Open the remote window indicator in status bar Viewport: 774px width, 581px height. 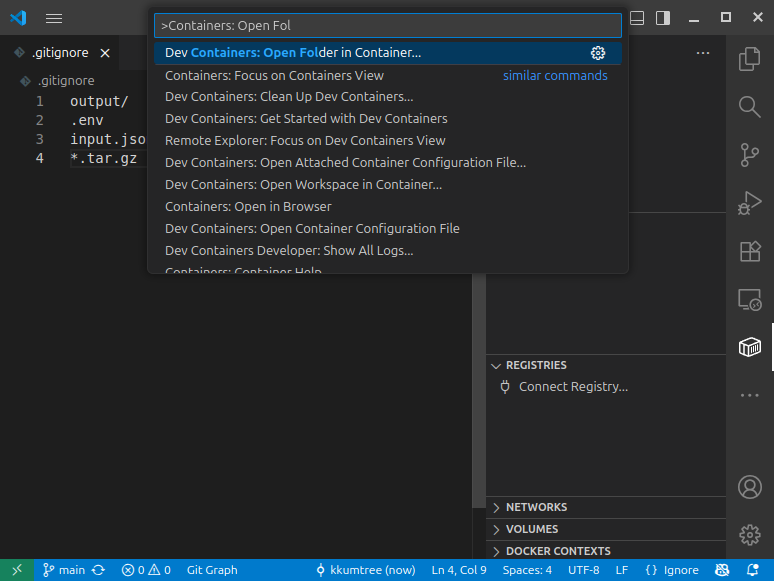coord(17,570)
